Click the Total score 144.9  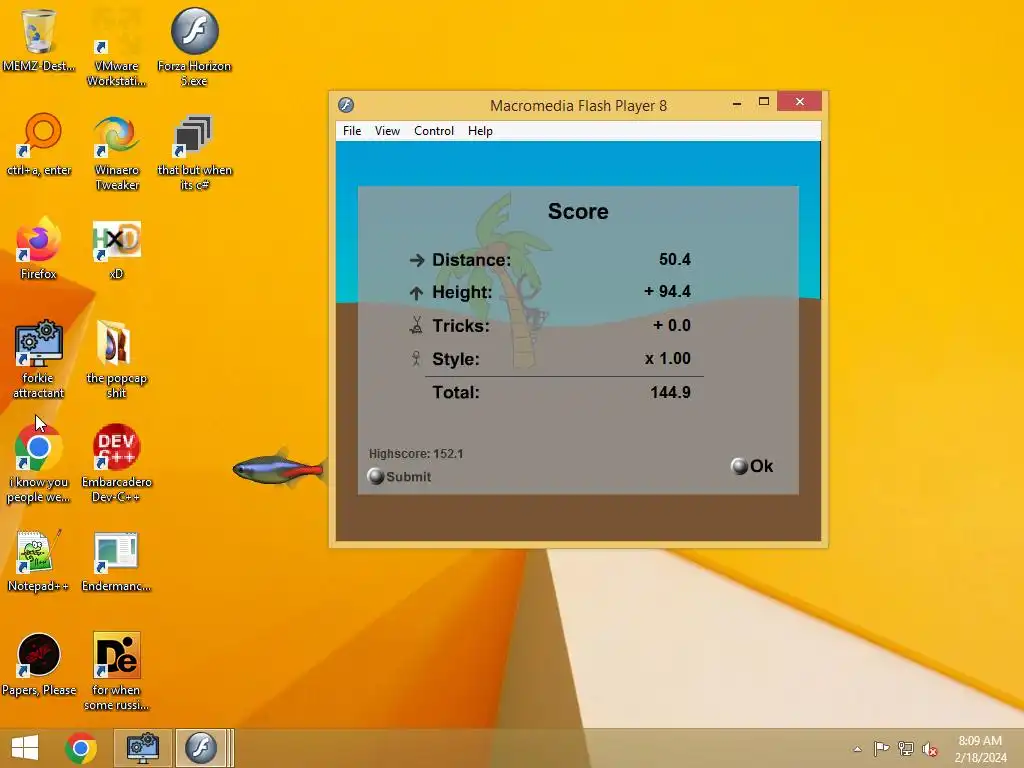tap(670, 392)
